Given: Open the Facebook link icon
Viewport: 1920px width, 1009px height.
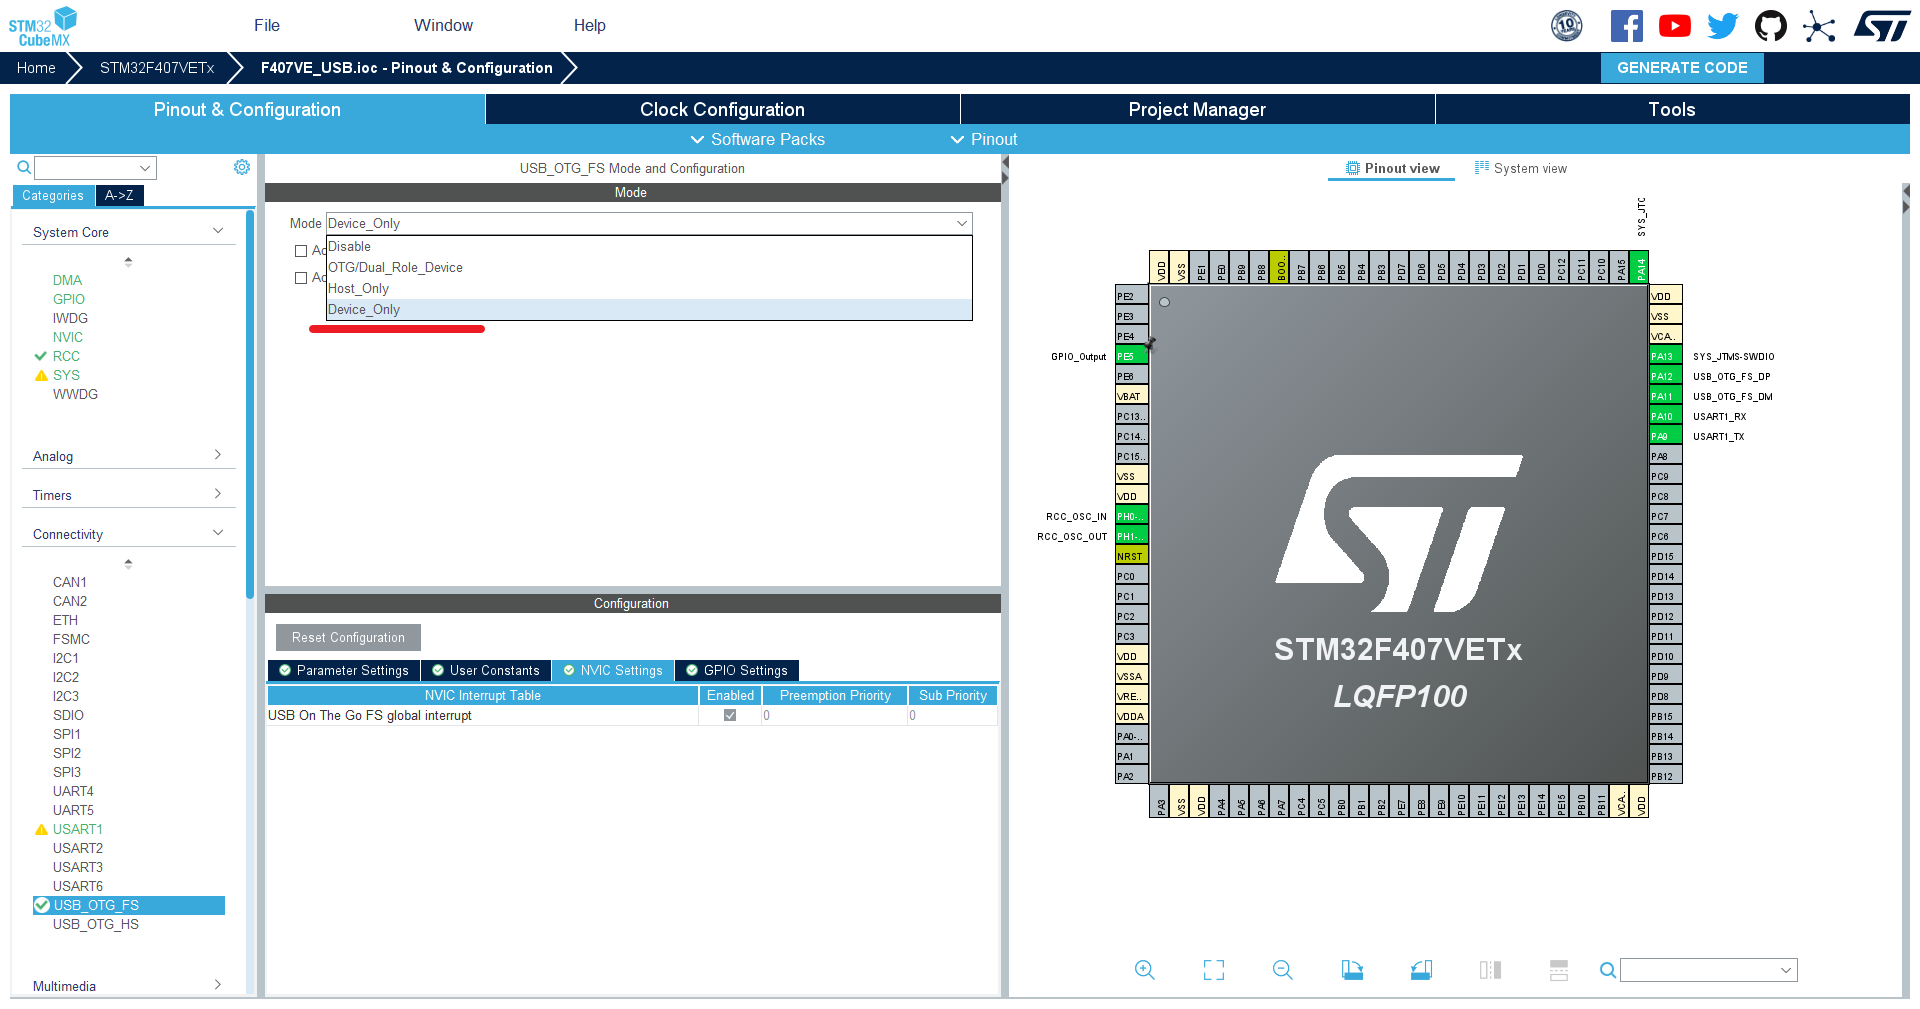Looking at the screenshot, I should click(1627, 26).
